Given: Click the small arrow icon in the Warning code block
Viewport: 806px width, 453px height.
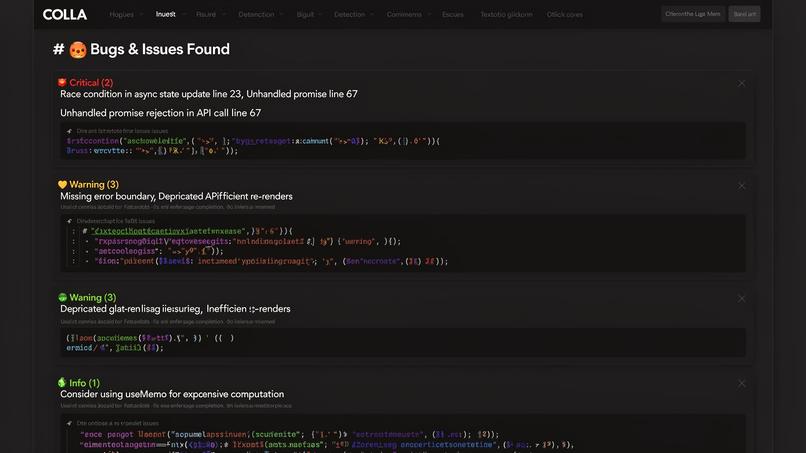Looking at the screenshot, I should [x=69, y=221].
